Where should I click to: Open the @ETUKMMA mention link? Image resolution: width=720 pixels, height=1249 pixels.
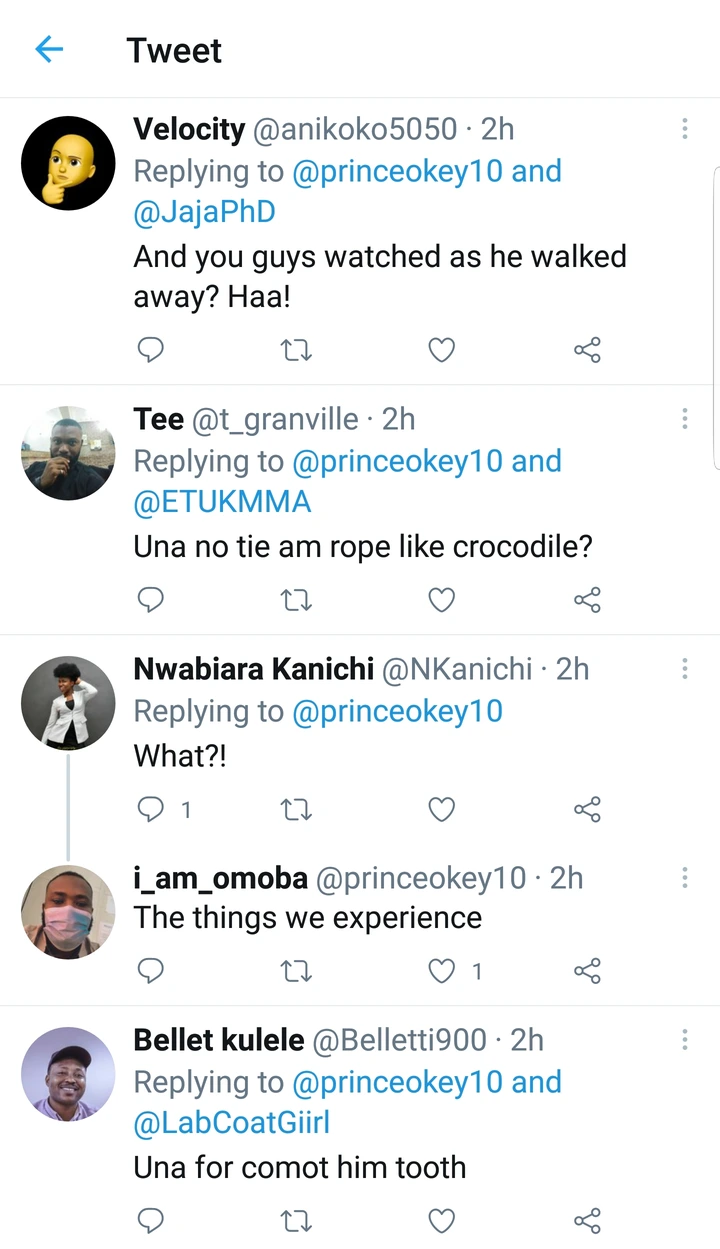tap(222, 502)
